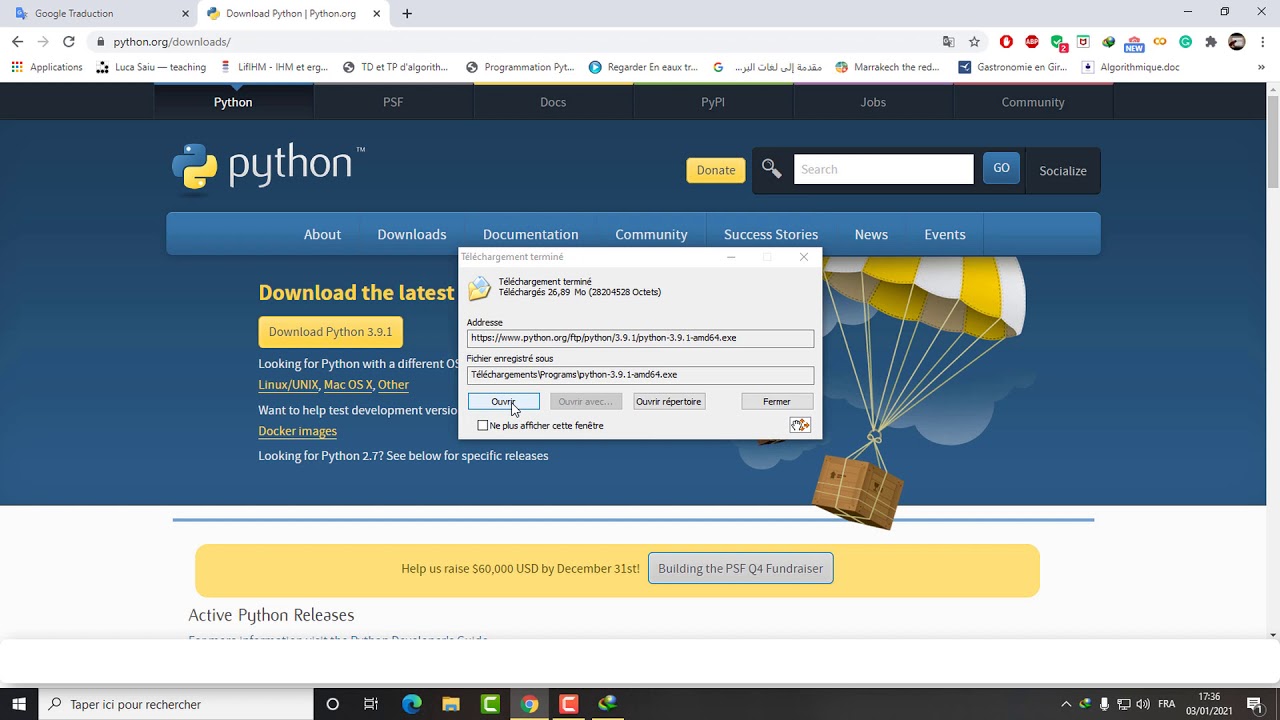
Task: Switch to the Jobs top tab
Action: pos(873,102)
